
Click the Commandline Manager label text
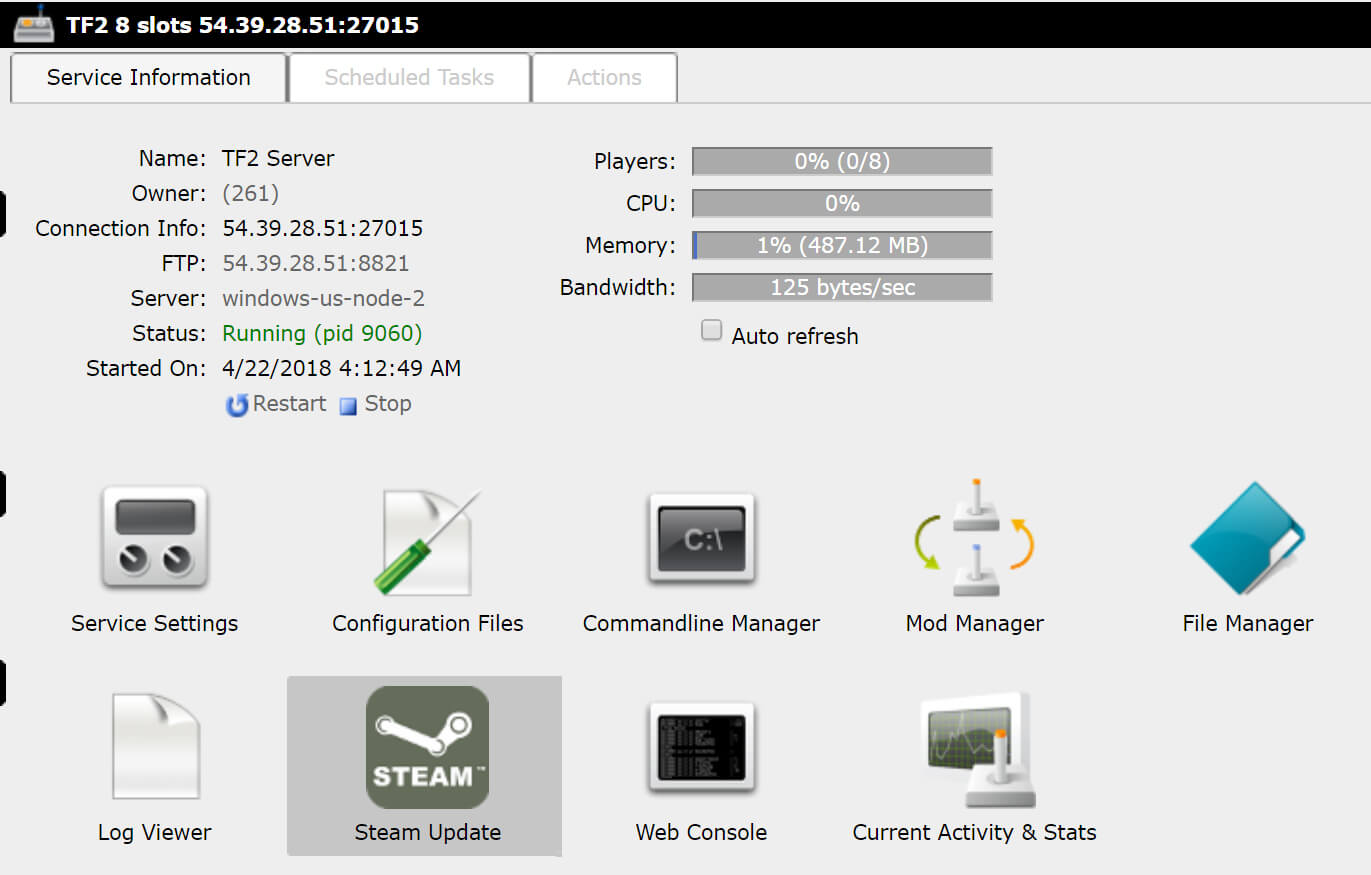pyautogui.click(x=701, y=623)
